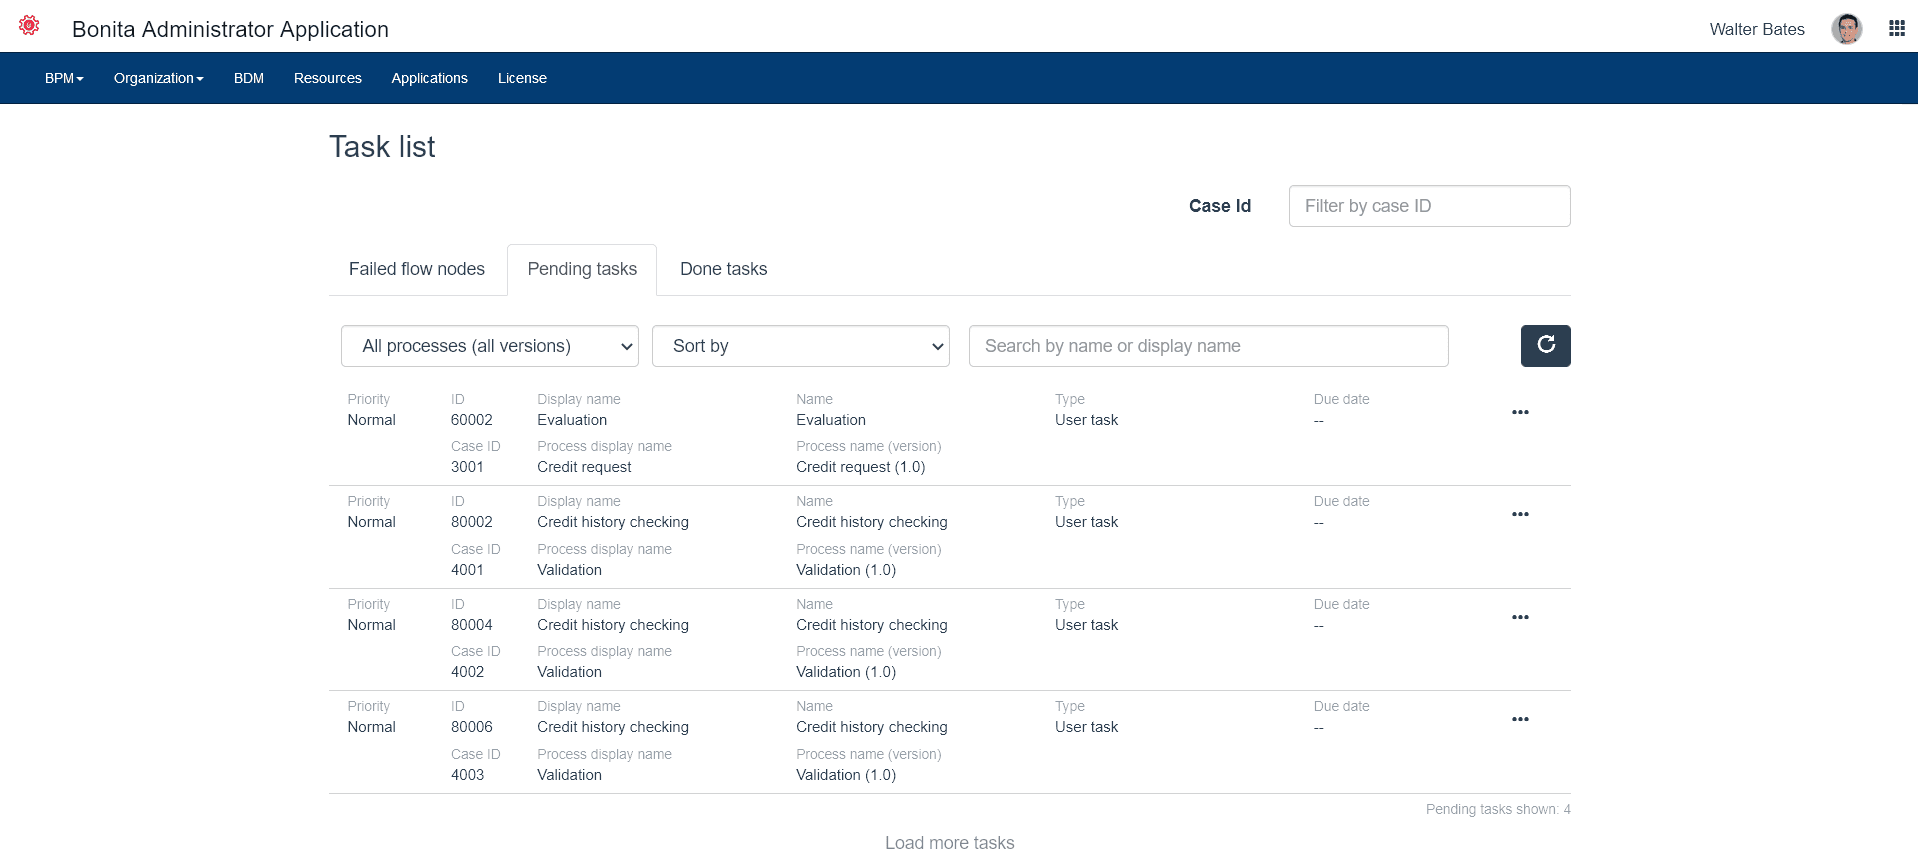Open the application grid launcher icon
1918x864 pixels.
point(1896,28)
